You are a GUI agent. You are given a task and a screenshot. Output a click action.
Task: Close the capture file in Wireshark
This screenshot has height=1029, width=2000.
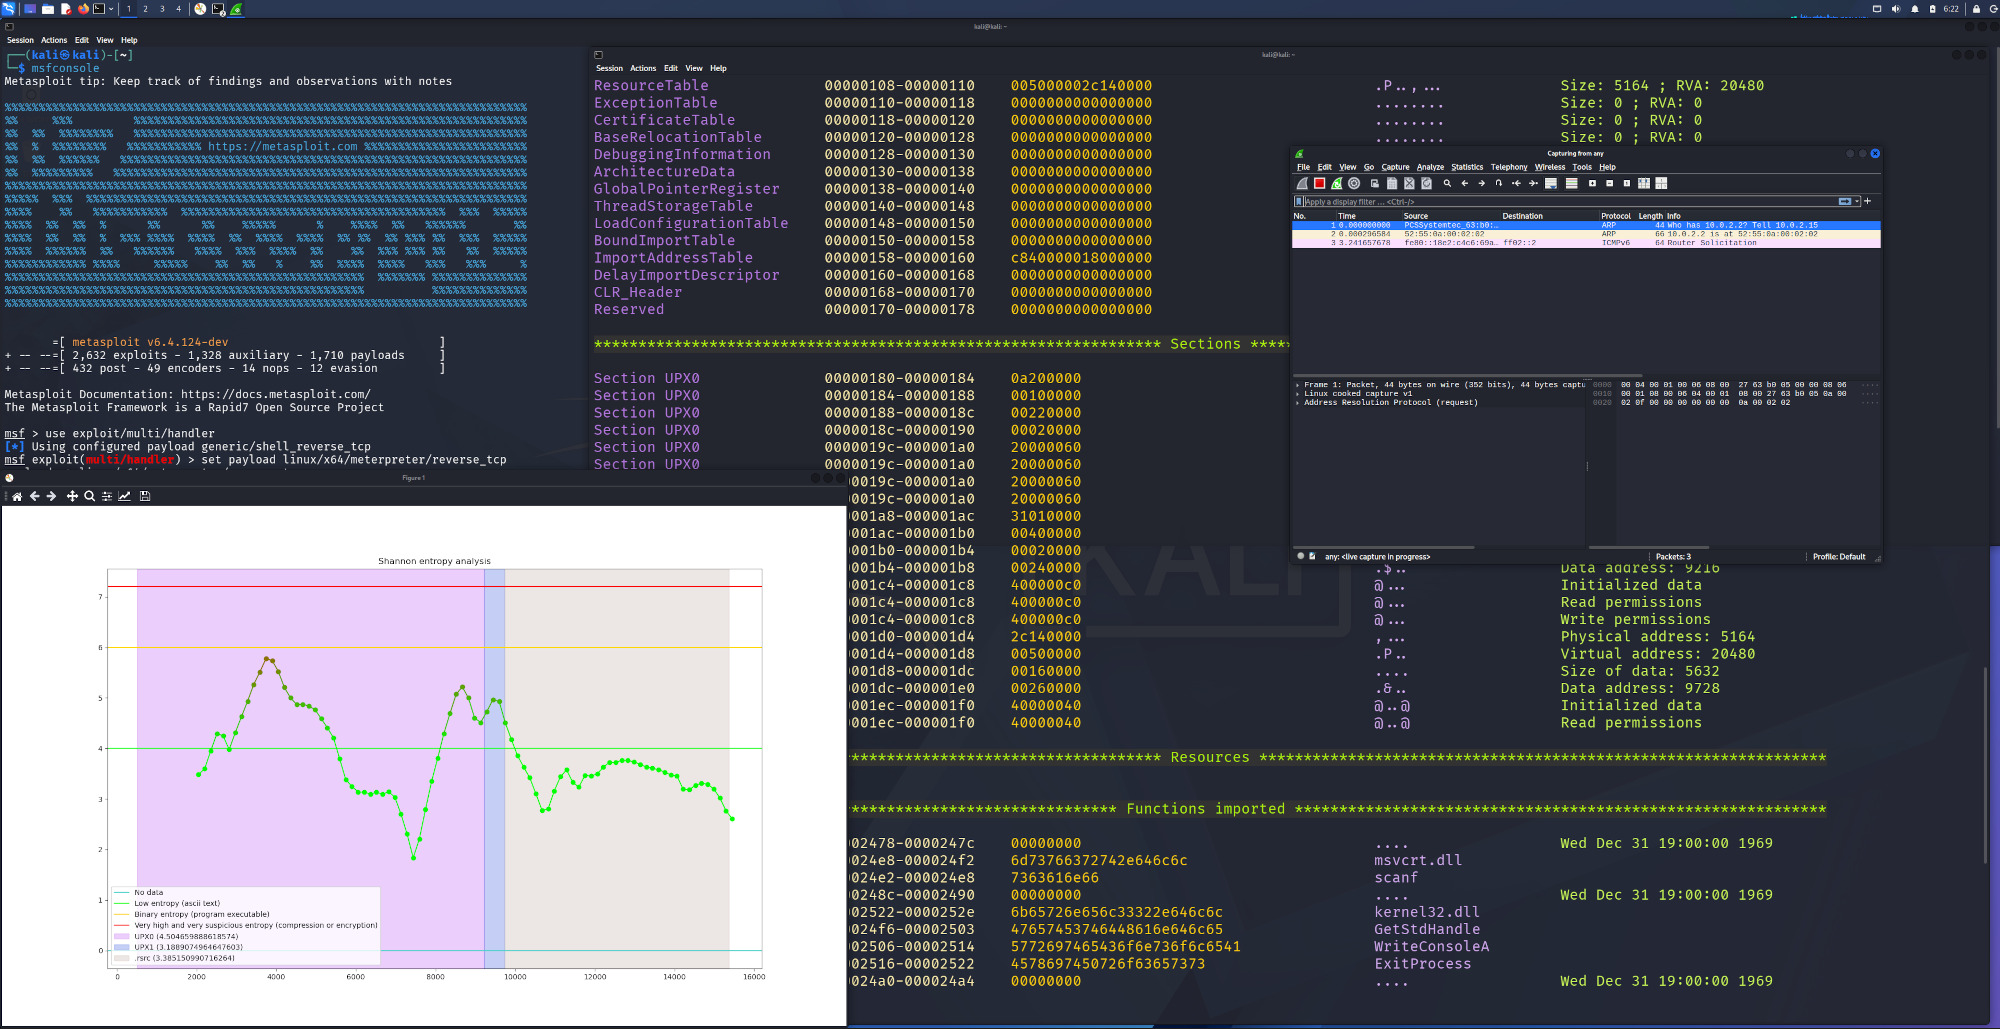coord(1409,183)
